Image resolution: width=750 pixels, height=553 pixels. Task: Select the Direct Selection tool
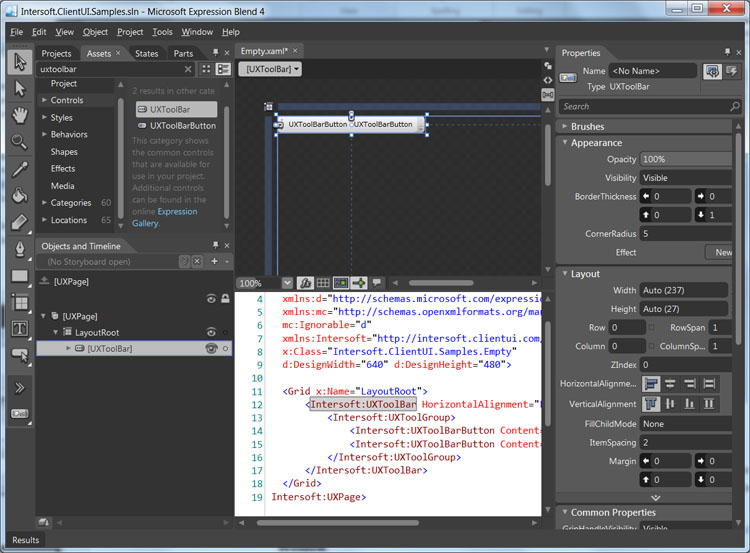(x=20, y=88)
